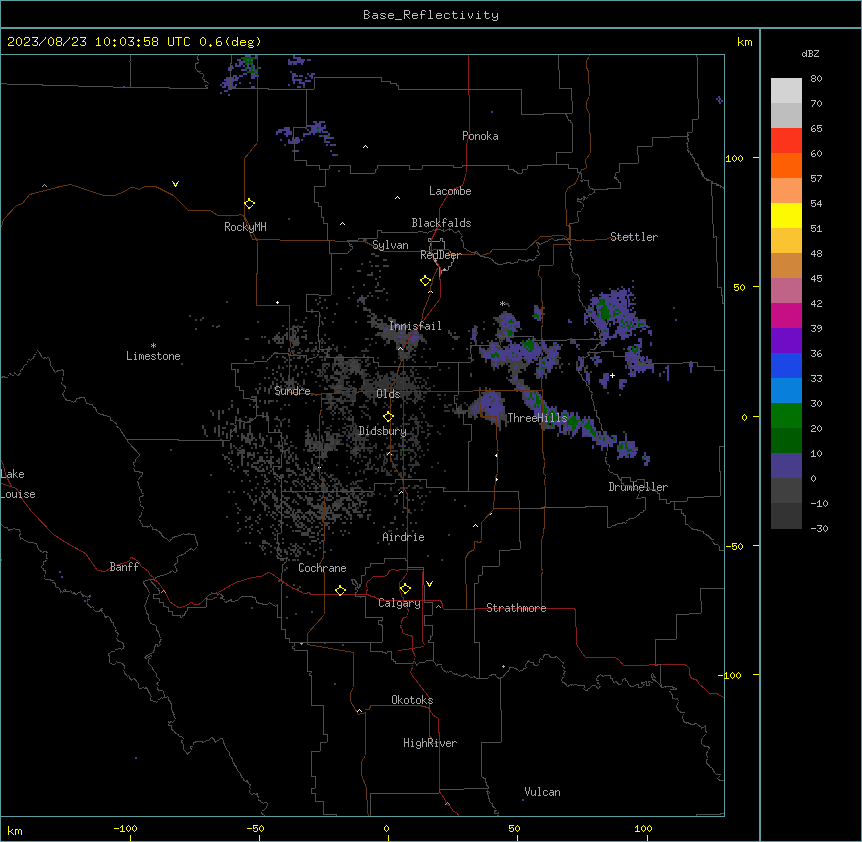Click the yellow diamond marker above Calgary label
The width and height of the screenshot is (862, 842).
[405, 589]
